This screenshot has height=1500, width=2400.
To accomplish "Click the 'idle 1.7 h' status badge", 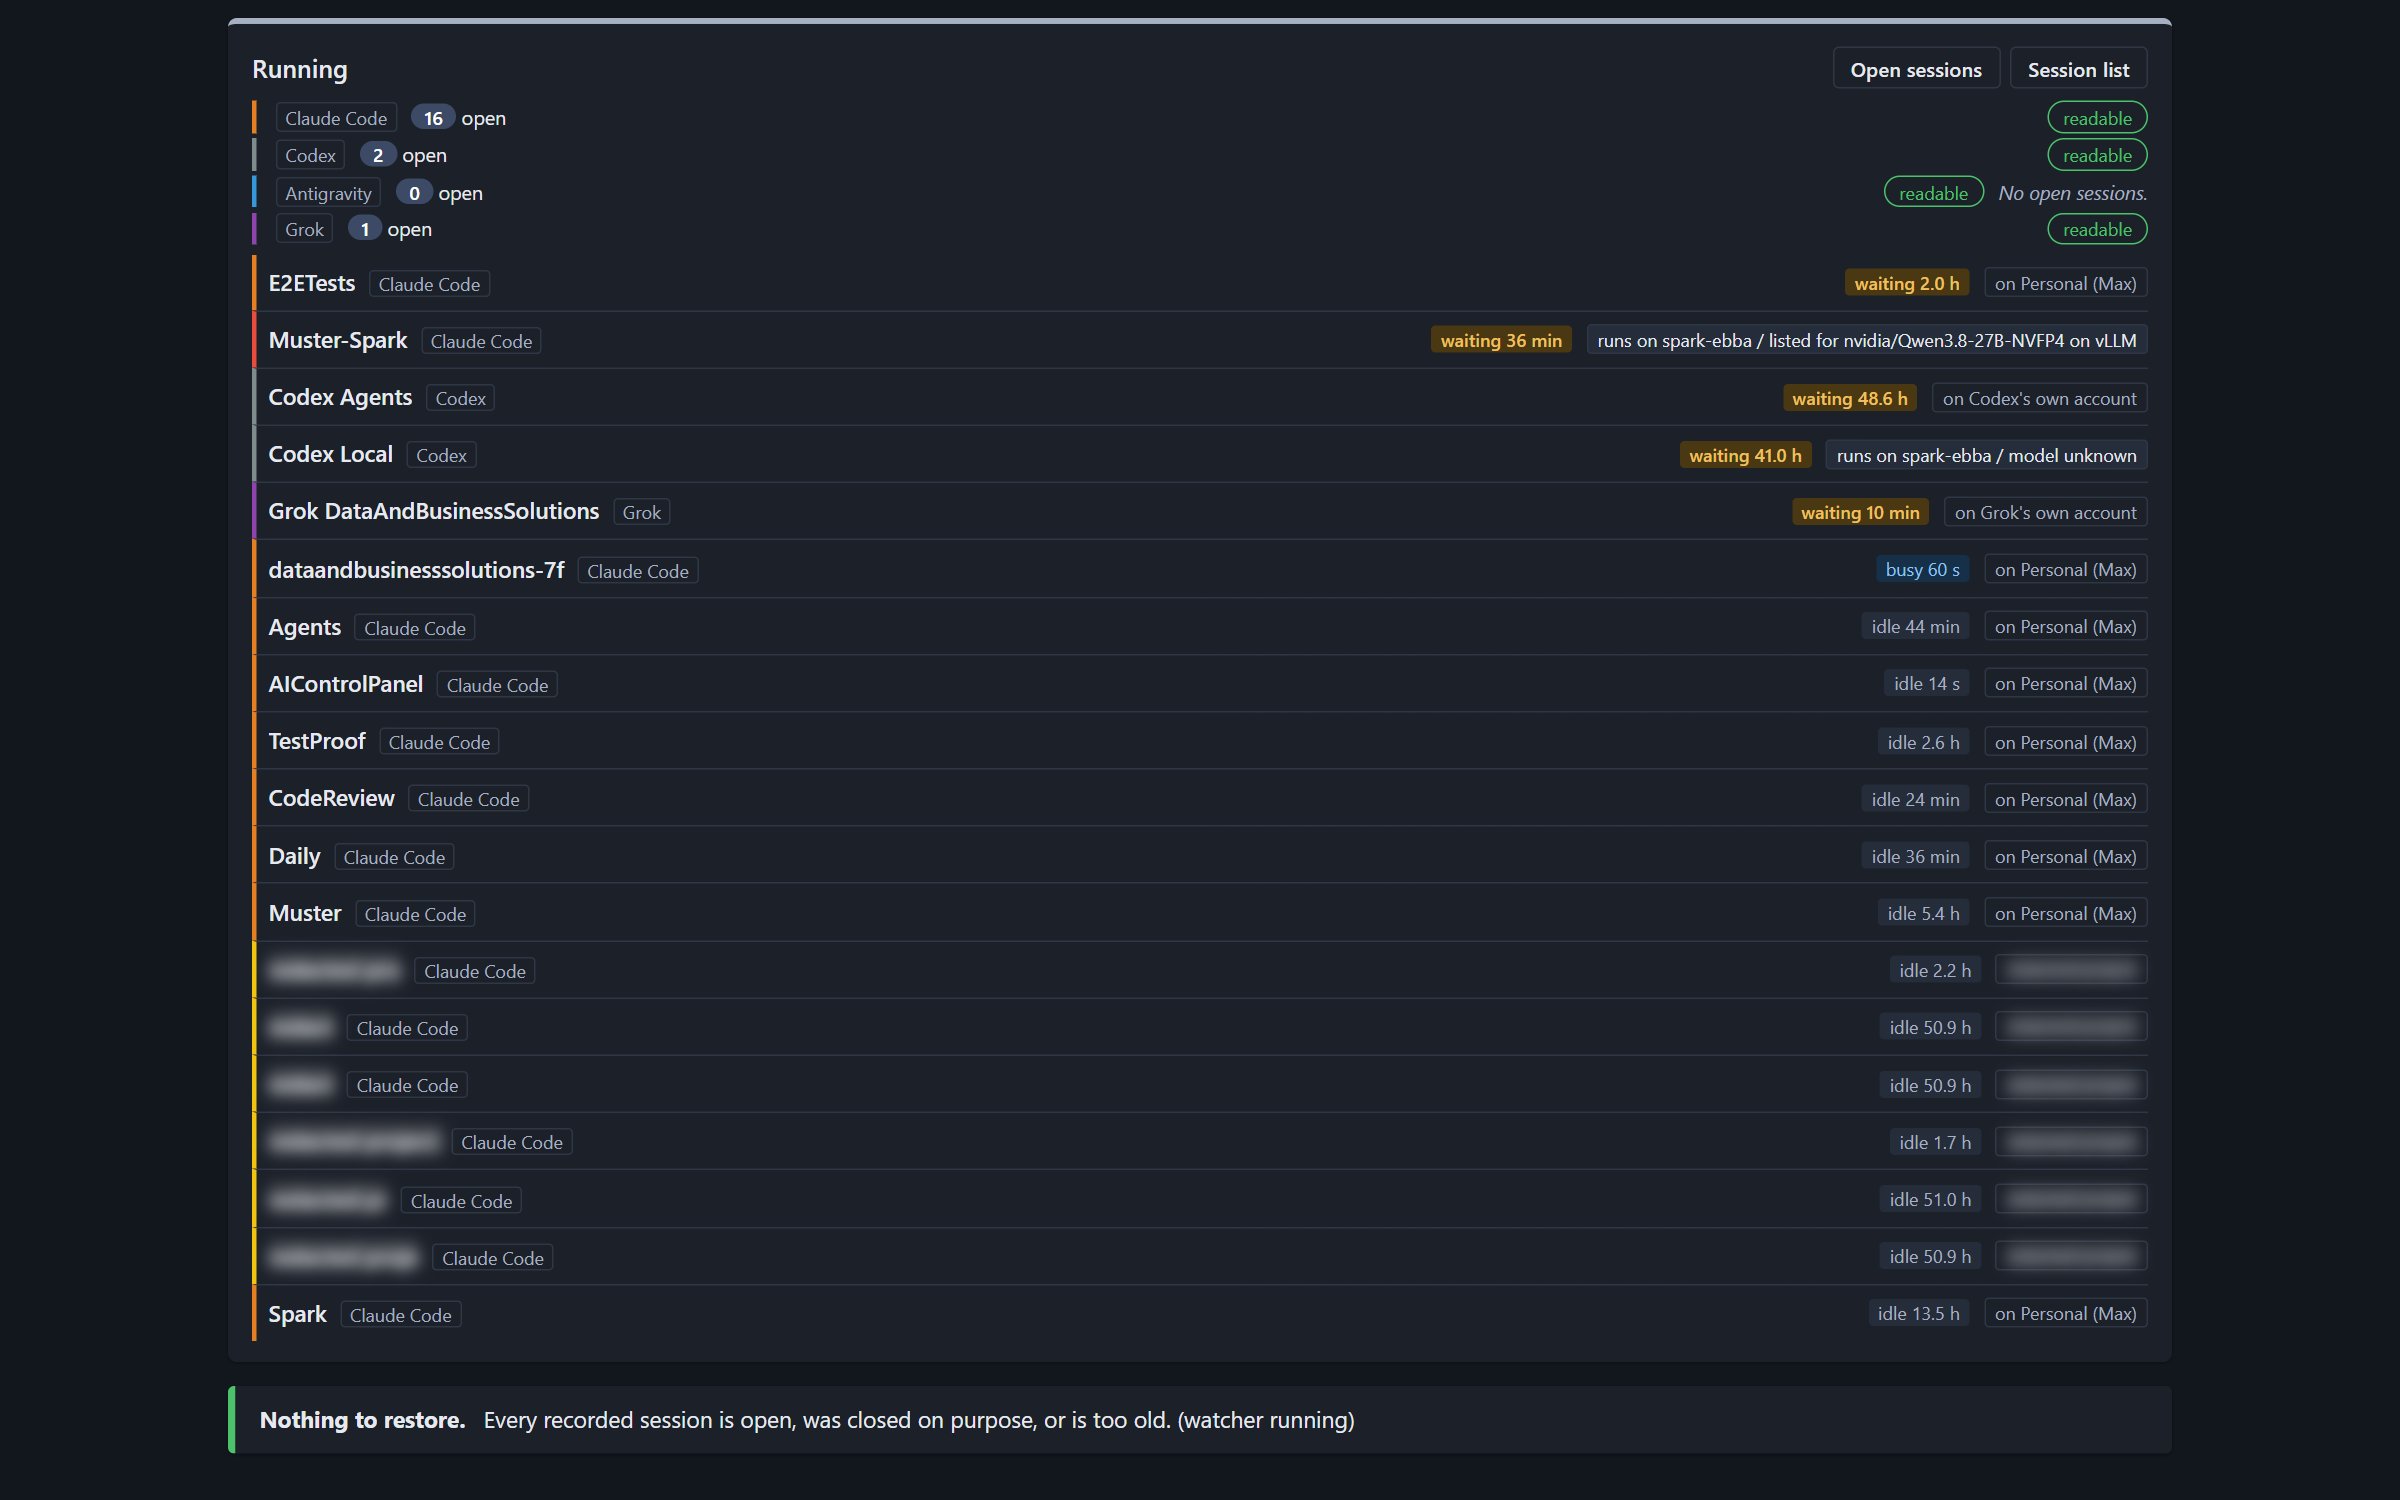I will [x=1935, y=1142].
